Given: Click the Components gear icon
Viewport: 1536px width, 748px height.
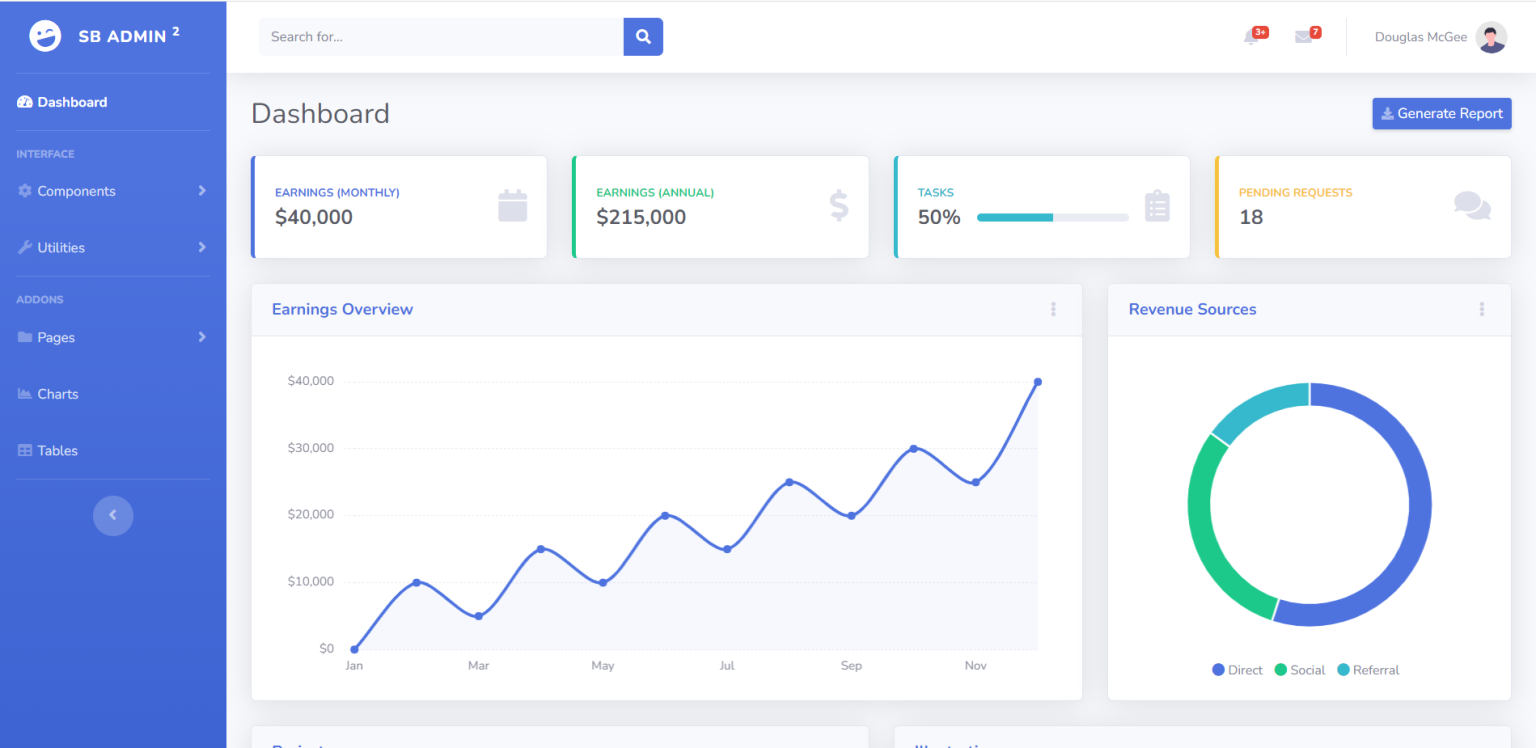Looking at the screenshot, I should pyautogui.click(x=26, y=191).
